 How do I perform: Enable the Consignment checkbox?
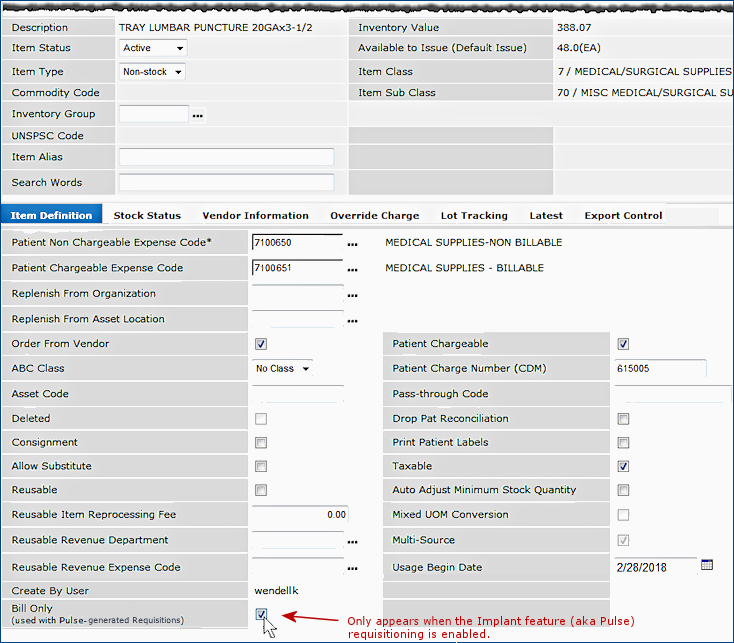tap(261, 443)
